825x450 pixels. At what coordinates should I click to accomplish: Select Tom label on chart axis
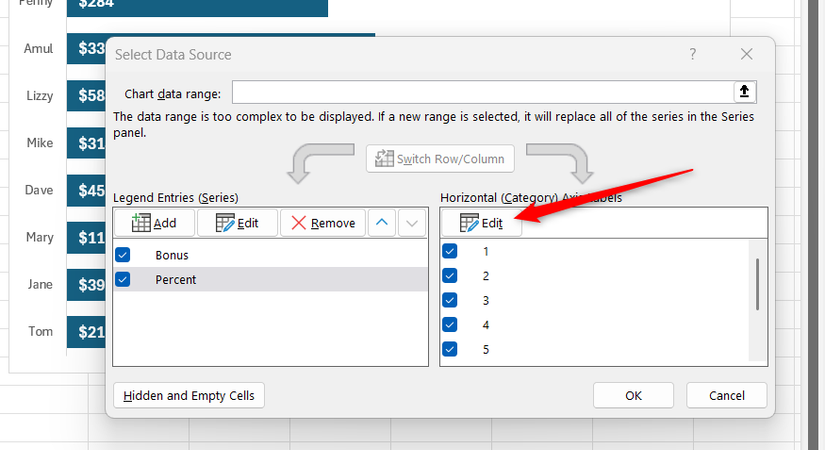pos(41,332)
